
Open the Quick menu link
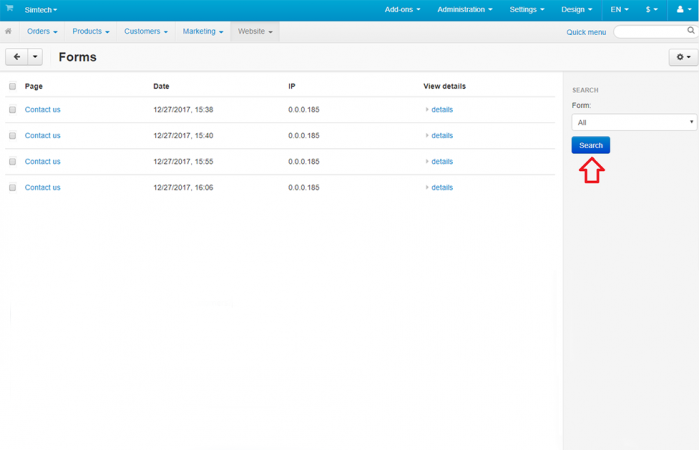pyautogui.click(x=586, y=32)
